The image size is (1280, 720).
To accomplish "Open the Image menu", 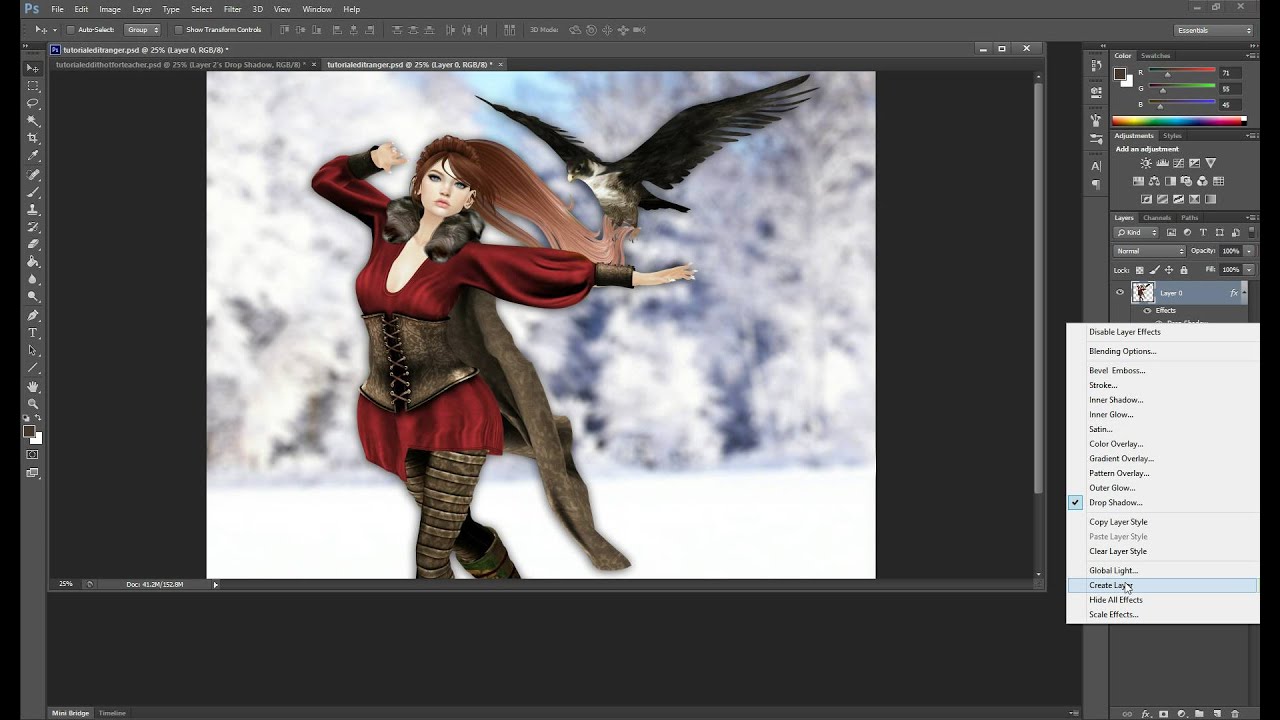I will (x=110, y=9).
